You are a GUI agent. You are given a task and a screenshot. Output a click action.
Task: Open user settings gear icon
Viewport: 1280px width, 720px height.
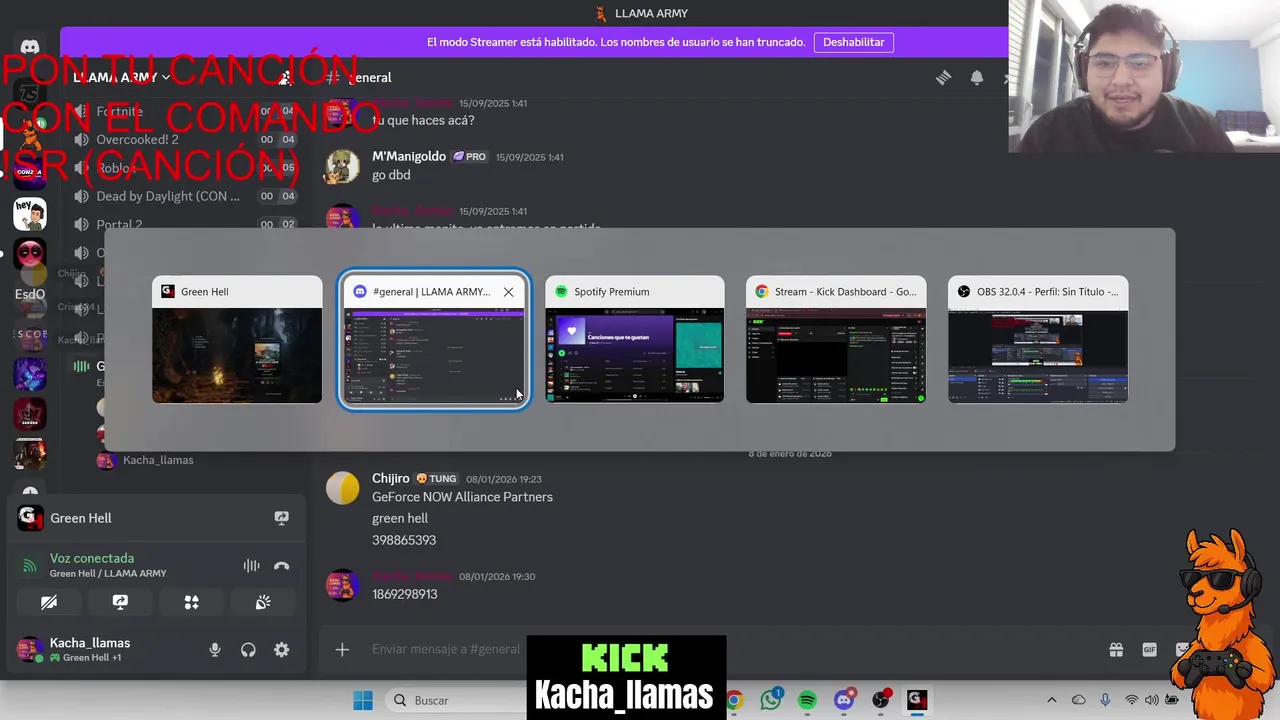point(282,650)
